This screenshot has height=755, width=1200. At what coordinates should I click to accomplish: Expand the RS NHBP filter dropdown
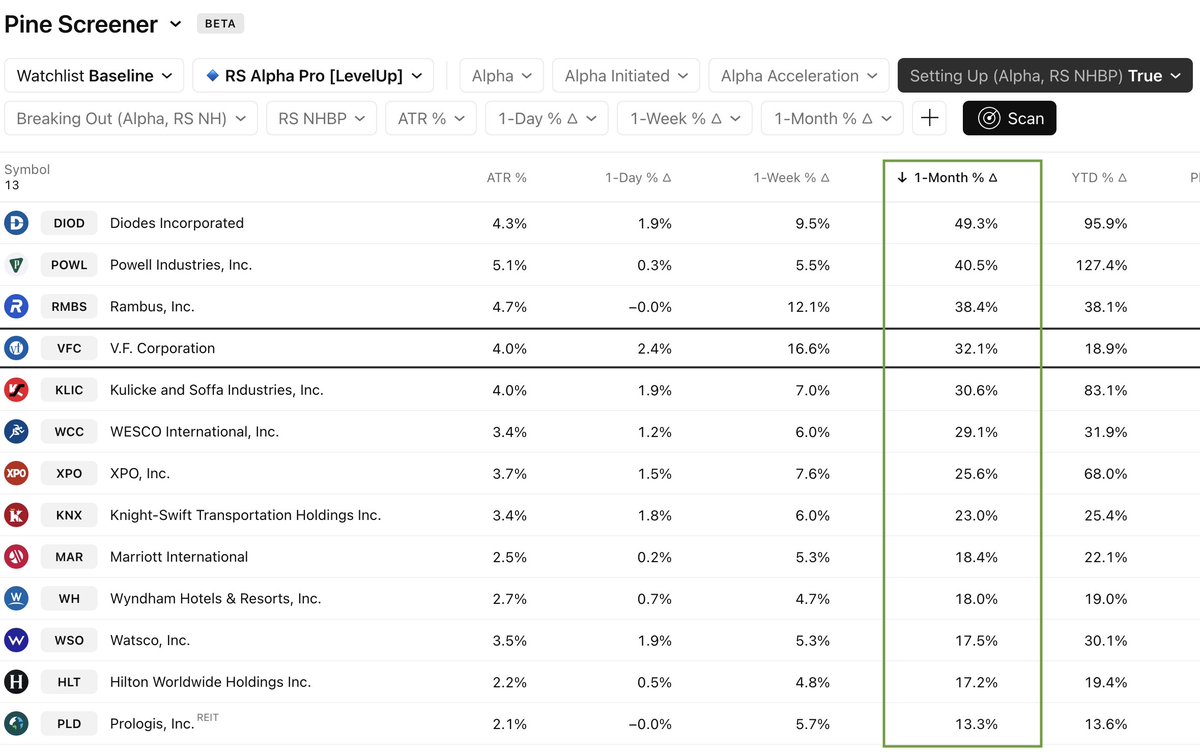point(321,118)
